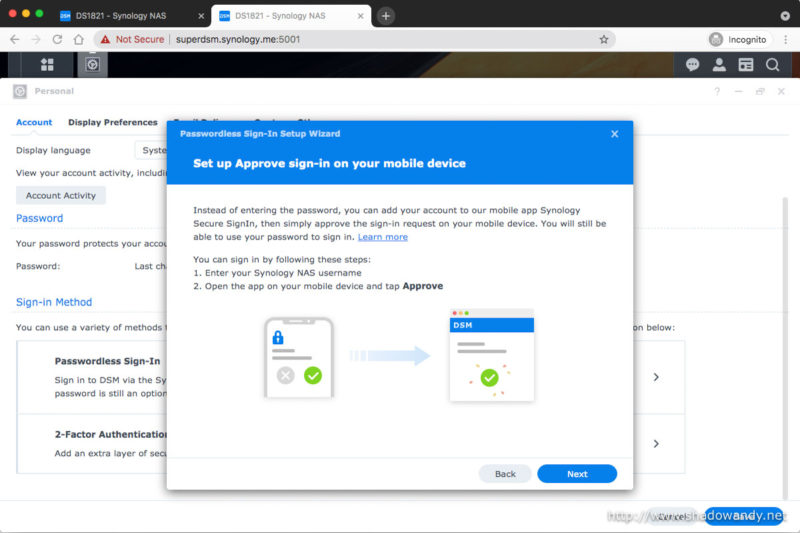
Task: Click the Account Activity button
Action: click(61, 196)
